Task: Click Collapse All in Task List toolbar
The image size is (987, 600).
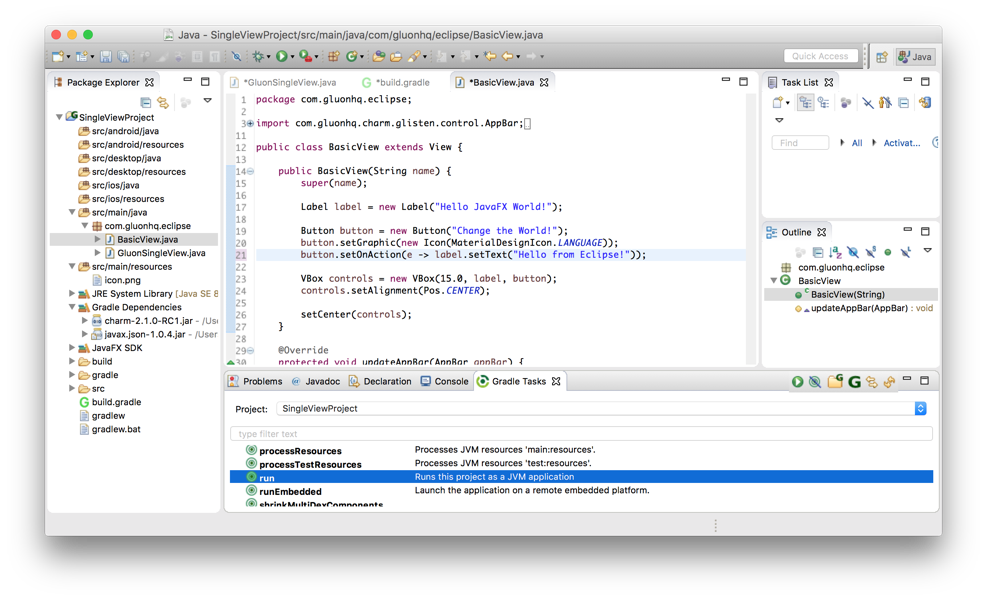Action: [903, 103]
